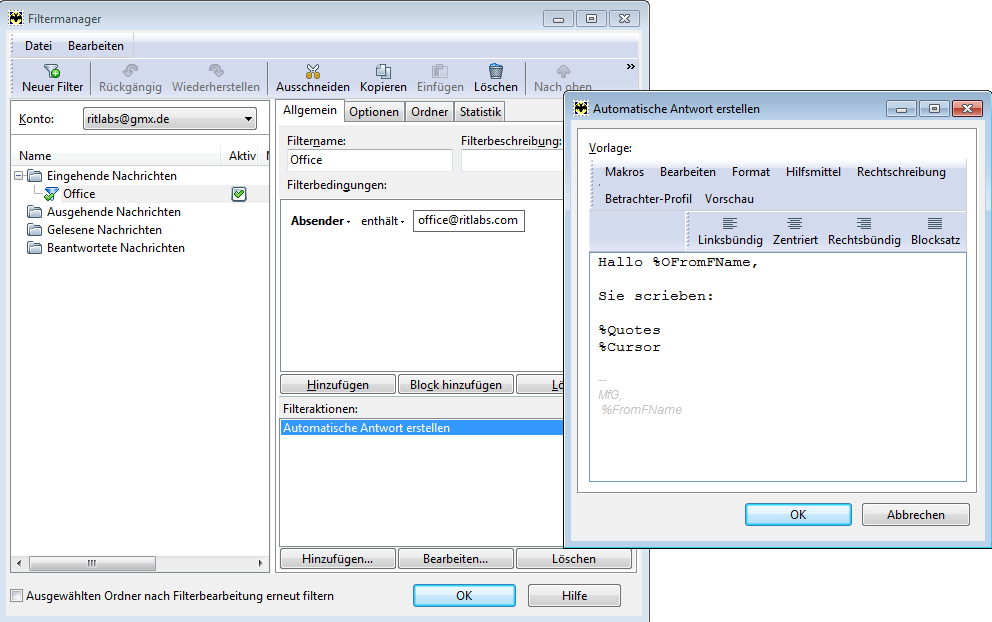Image resolution: width=992 pixels, height=622 pixels.
Task: Click the Rückgängig undo icon
Action: pyautogui.click(x=130, y=70)
